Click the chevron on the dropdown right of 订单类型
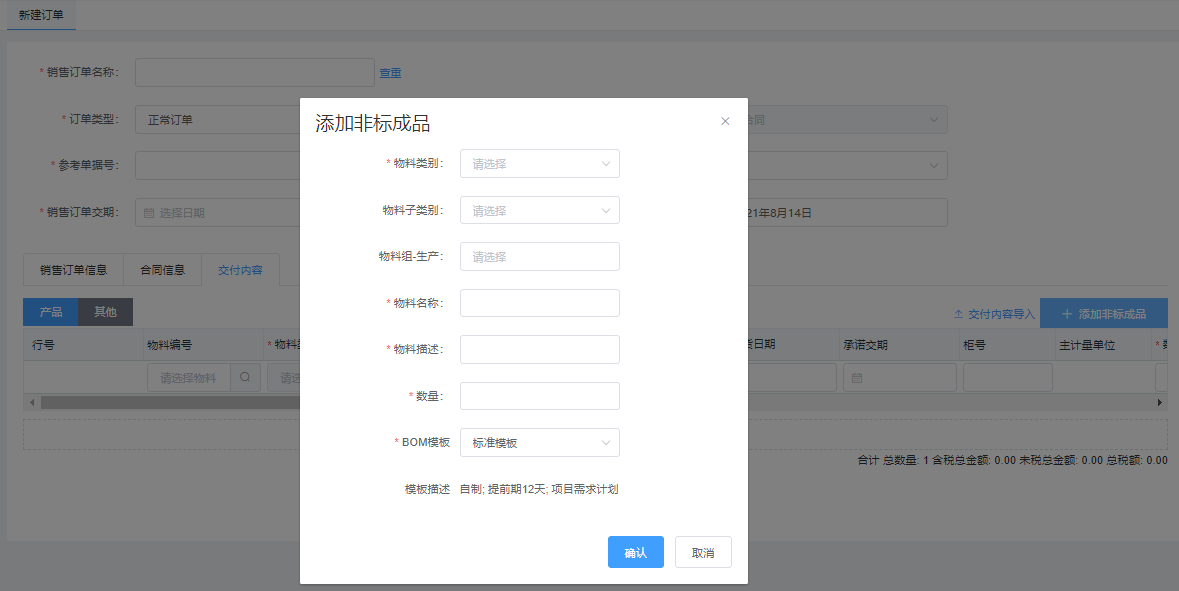Viewport: 1179px width, 591px height. click(934, 120)
